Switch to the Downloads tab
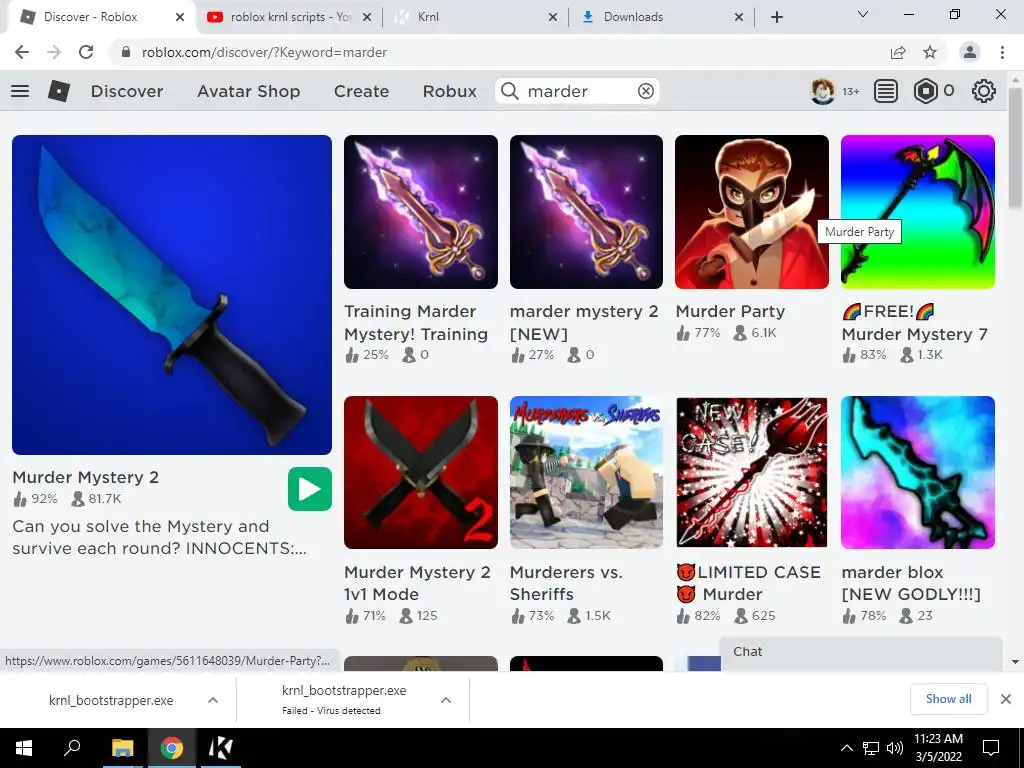1024x768 pixels. [661, 17]
